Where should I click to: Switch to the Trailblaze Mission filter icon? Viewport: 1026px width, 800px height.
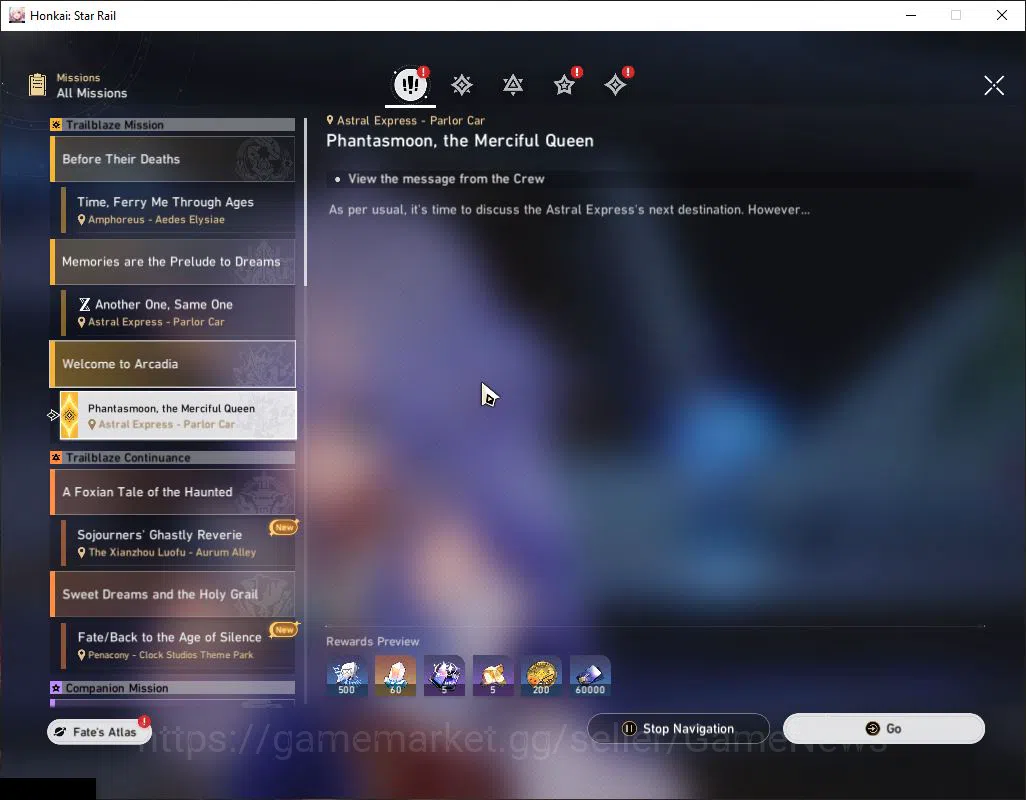[x=462, y=84]
